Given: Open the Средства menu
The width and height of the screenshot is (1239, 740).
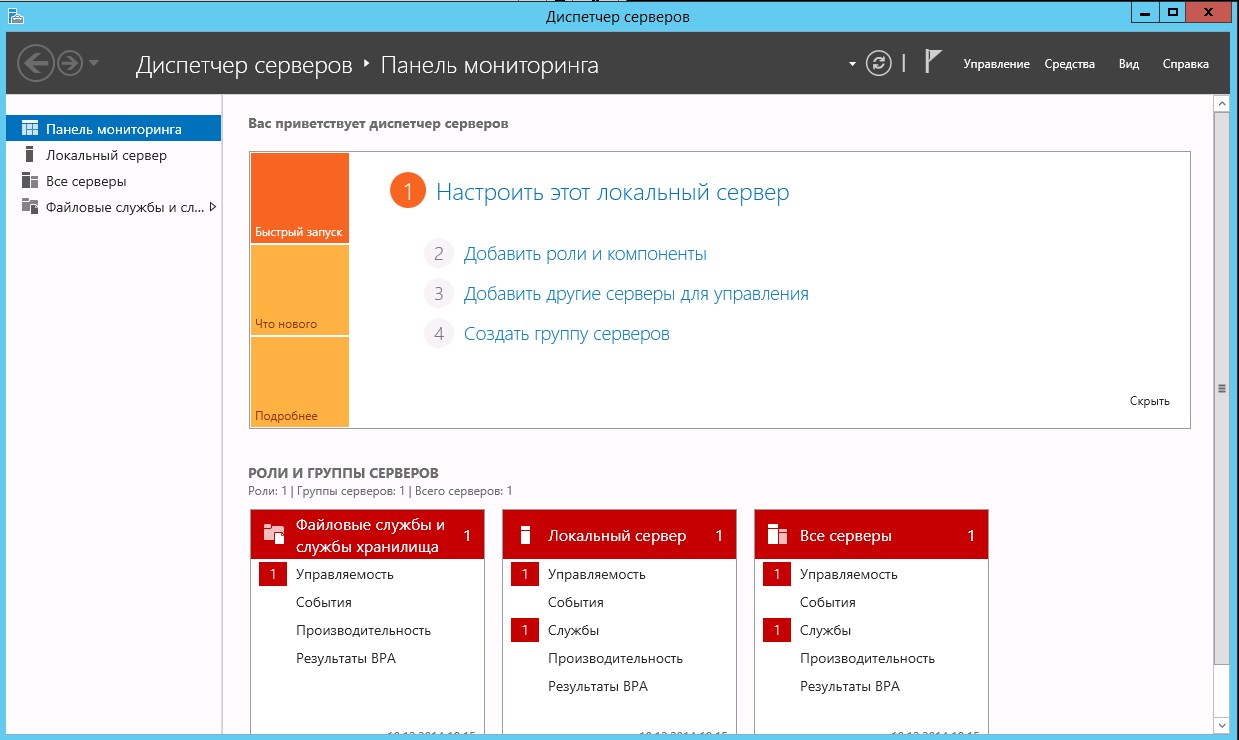Looking at the screenshot, I should [x=1069, y=64].
